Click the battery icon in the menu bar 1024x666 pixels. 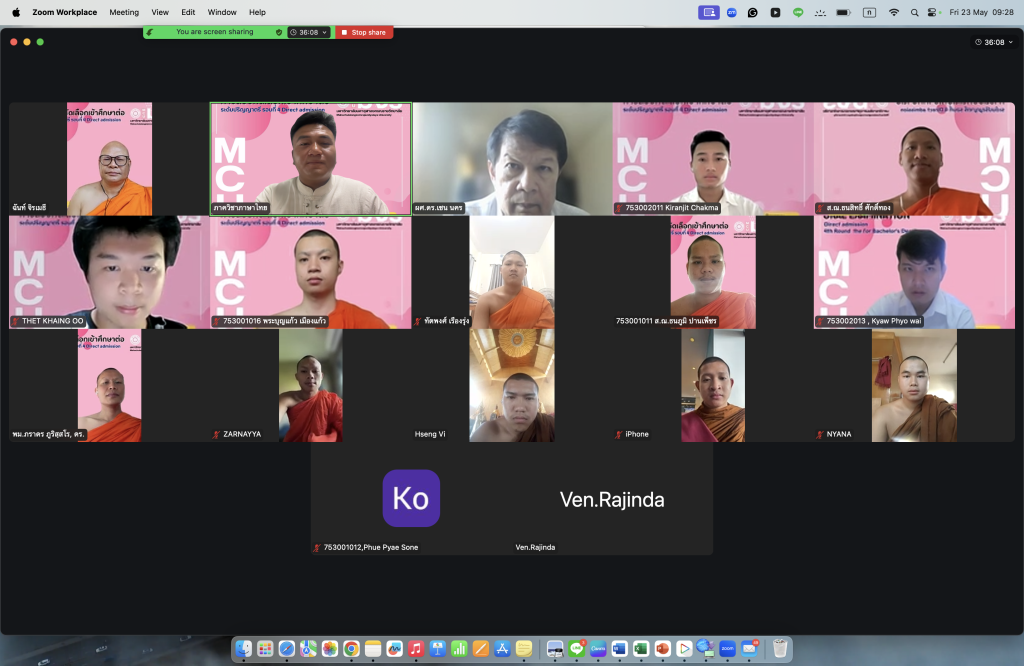pyautogui.click(x=844, y=12)
